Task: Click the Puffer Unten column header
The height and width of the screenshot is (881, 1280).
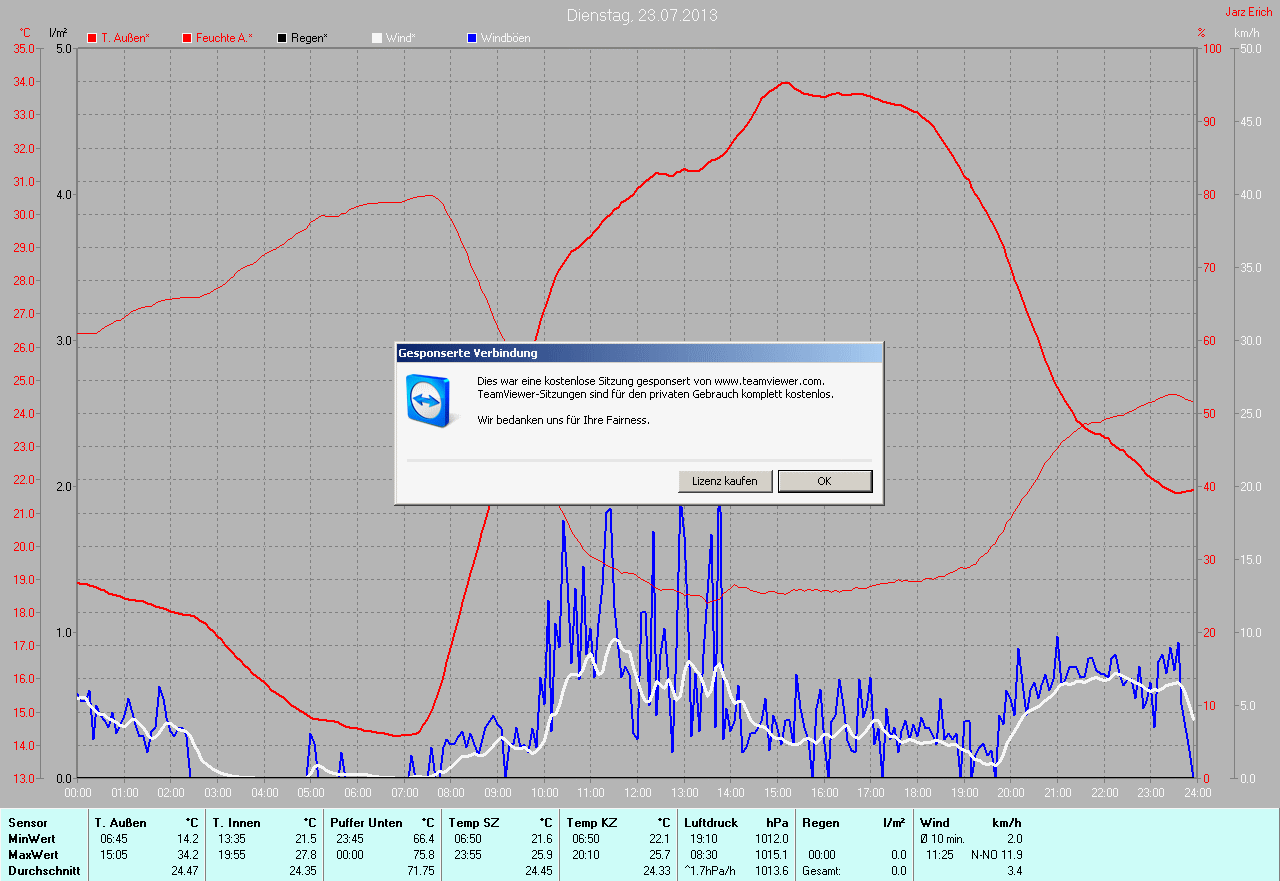Action: coord(366,823)
